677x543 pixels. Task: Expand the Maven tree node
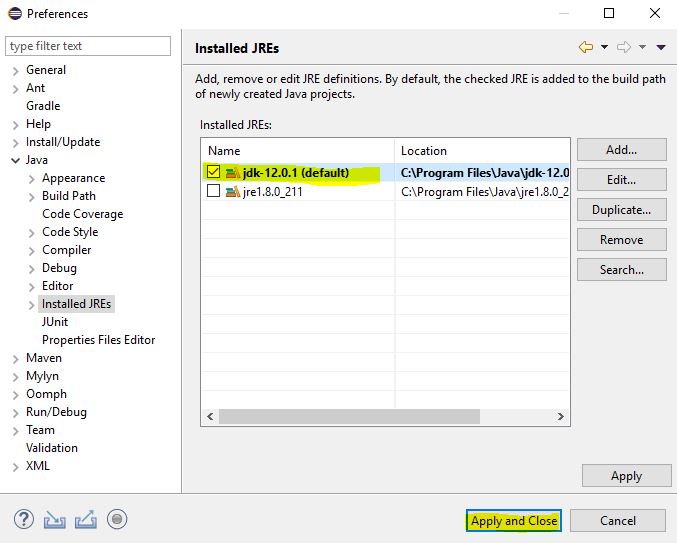[x=16, y=359]
